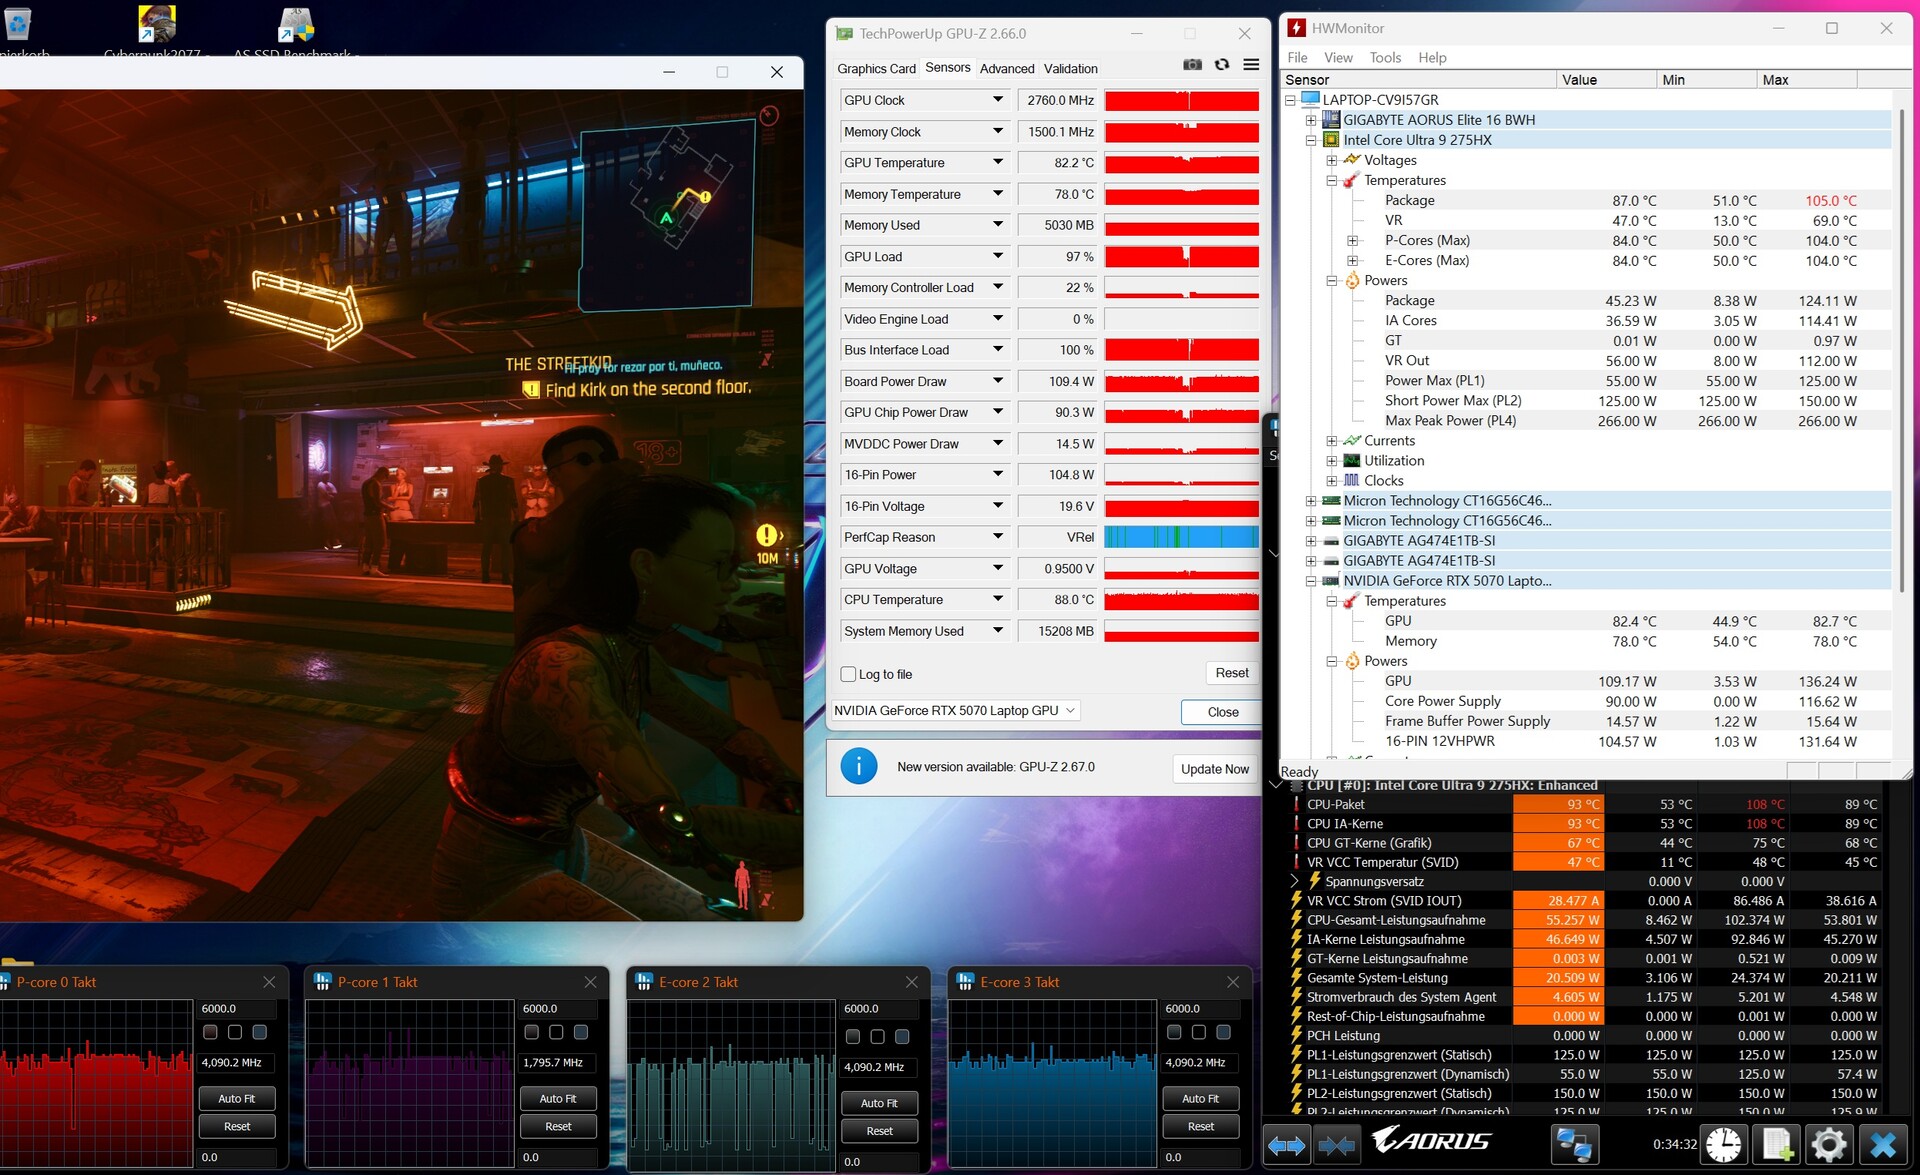Open GPU-Z hamburger menu icon
The width and height of the screenshot is (1920, 1175).
(x=1251, y=65)
